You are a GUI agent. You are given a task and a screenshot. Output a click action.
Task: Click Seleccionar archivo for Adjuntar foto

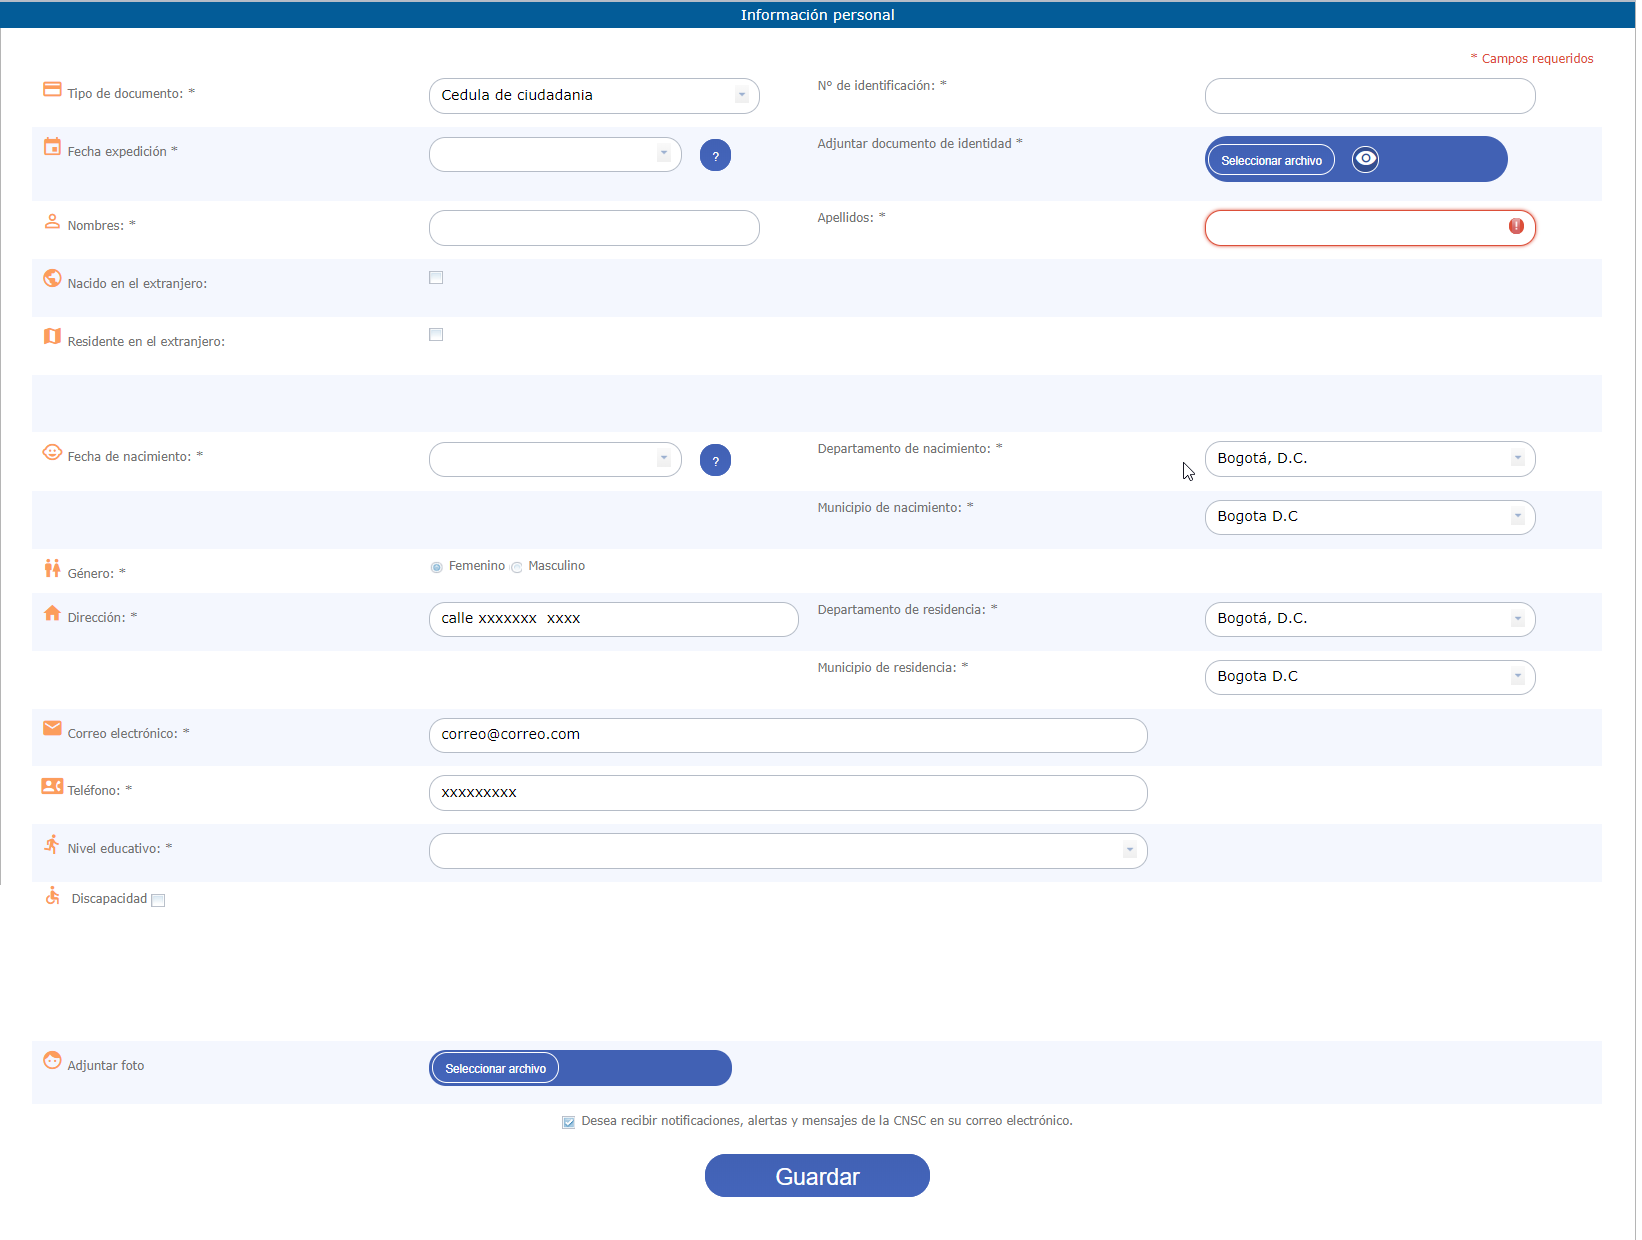pos(495,1069)
